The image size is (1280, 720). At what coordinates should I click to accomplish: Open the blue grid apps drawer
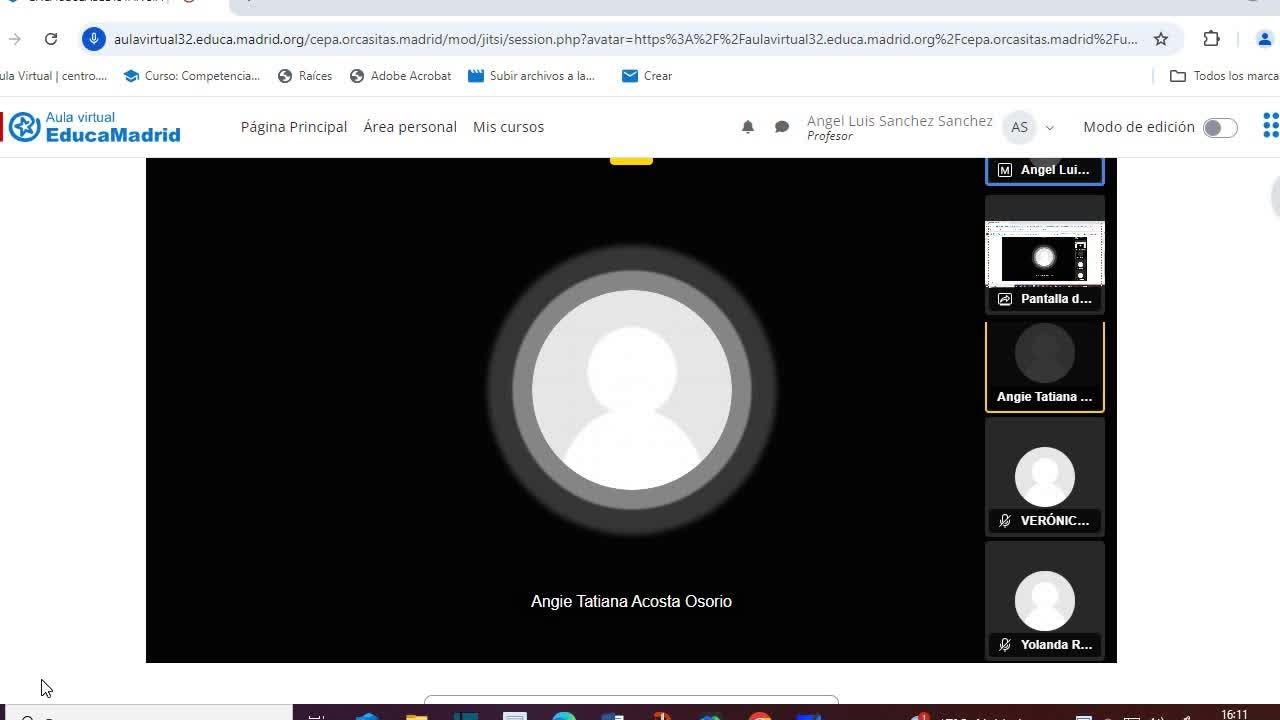[x=1271, y=126]
